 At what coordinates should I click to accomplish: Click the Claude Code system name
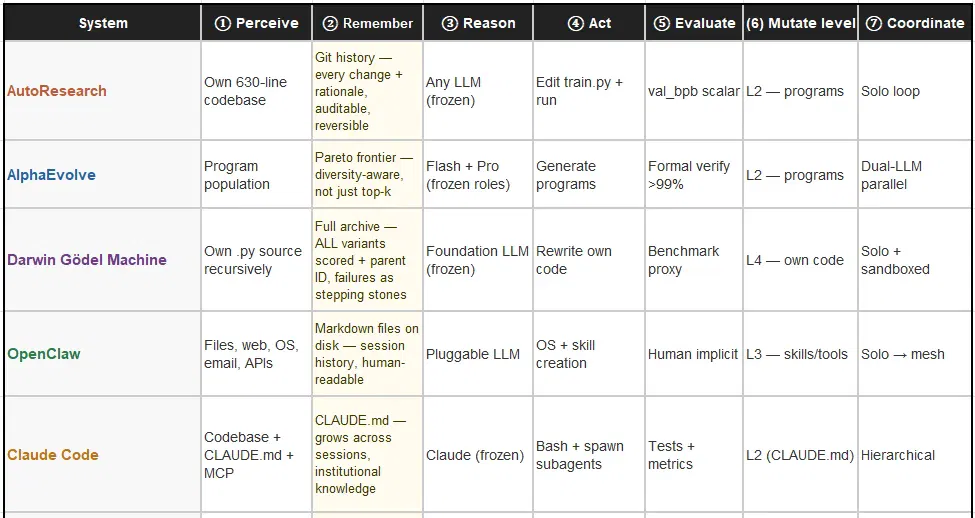click(53, 455)
